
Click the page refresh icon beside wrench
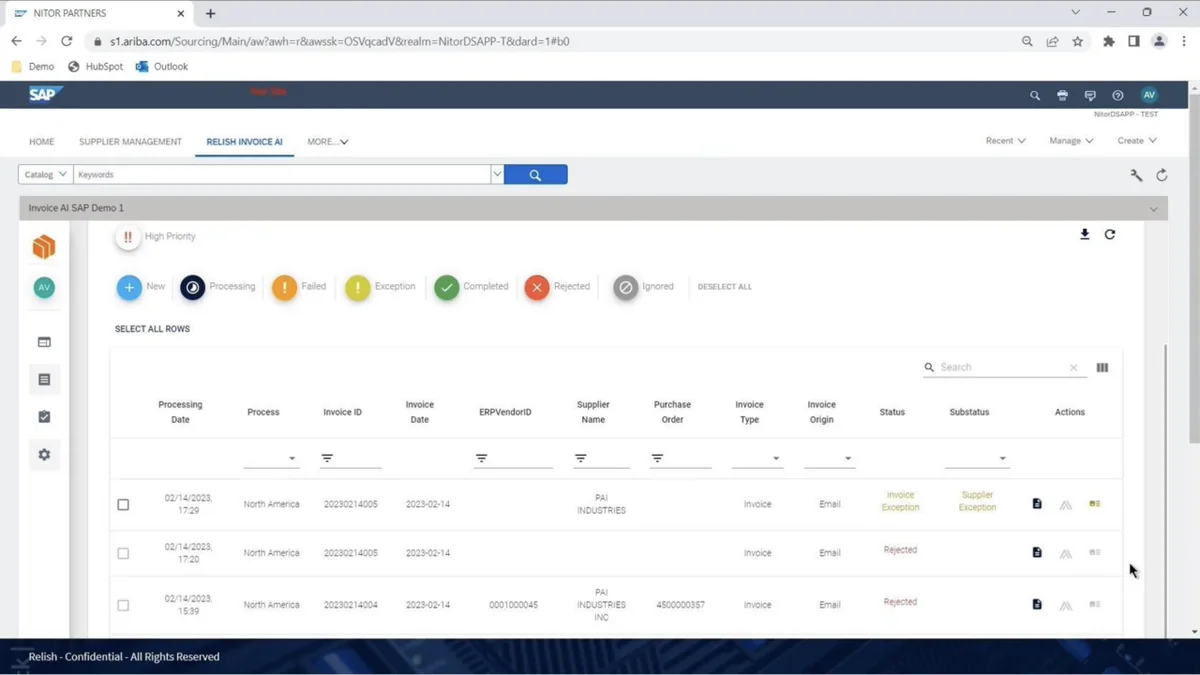[x=1162, y=175]
